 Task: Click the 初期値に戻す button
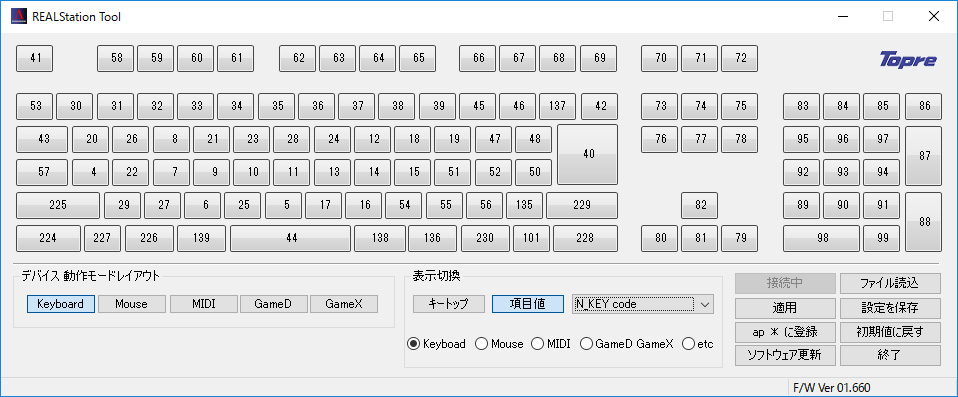(890, 332)
